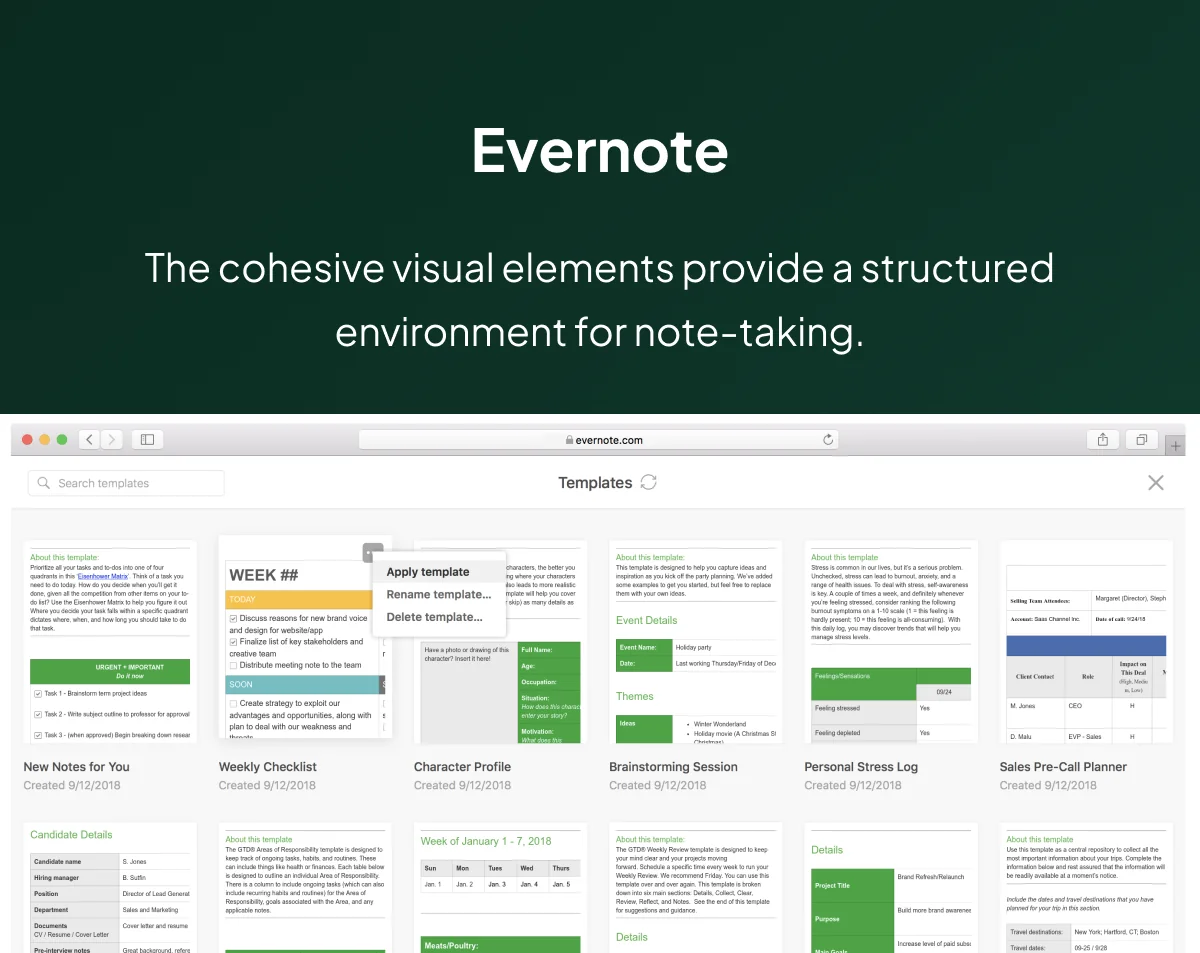Open the Personal Stress Log thumbnail
This screenshot has height=953, width=1200.
point(891,640)
